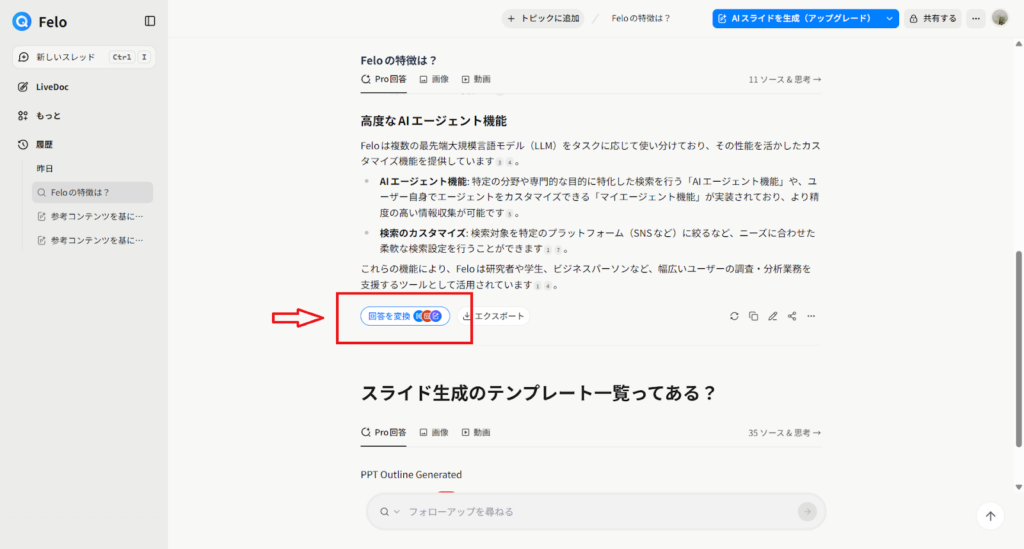
Task: Click the vertical scrollbar thumb
Action: click(x=1019, y=349)
